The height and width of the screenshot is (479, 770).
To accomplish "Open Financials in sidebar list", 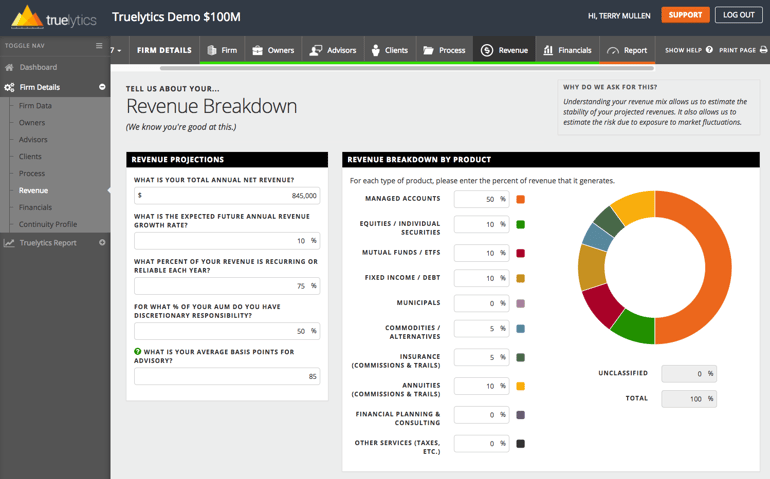I will point(35,207).
